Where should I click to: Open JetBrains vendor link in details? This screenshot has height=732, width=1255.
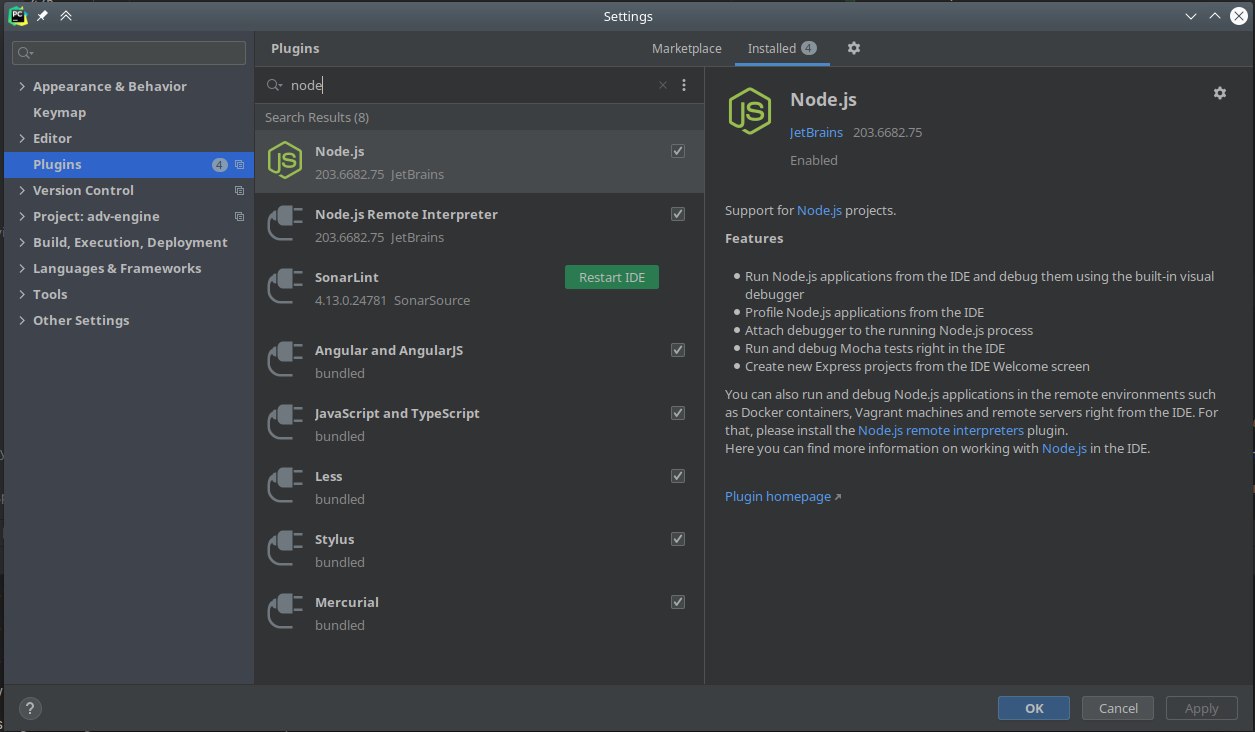[x=816, y=132]
